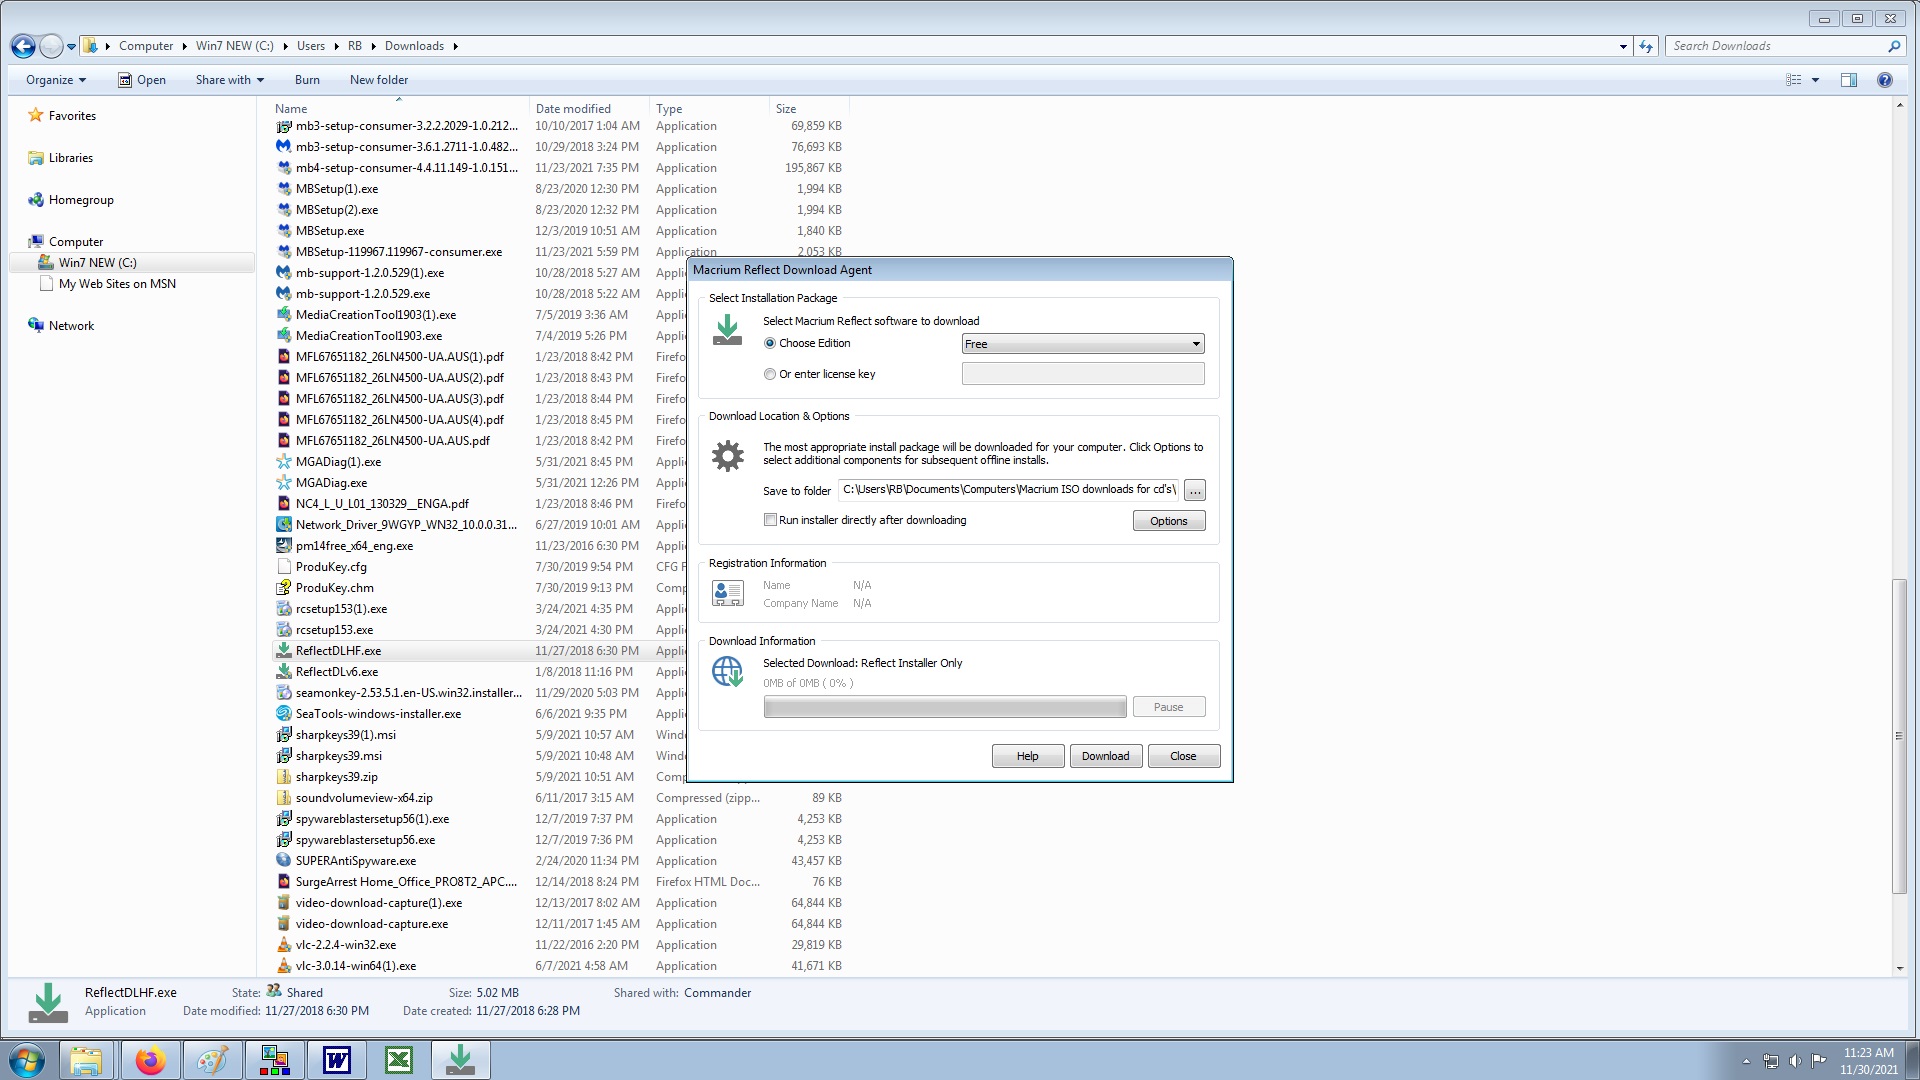Image resolution: width=1920 pixels, height=1080 pixels.
Task: Click the Back navigation arrow in Explorer
Action: tap(24, 46)
